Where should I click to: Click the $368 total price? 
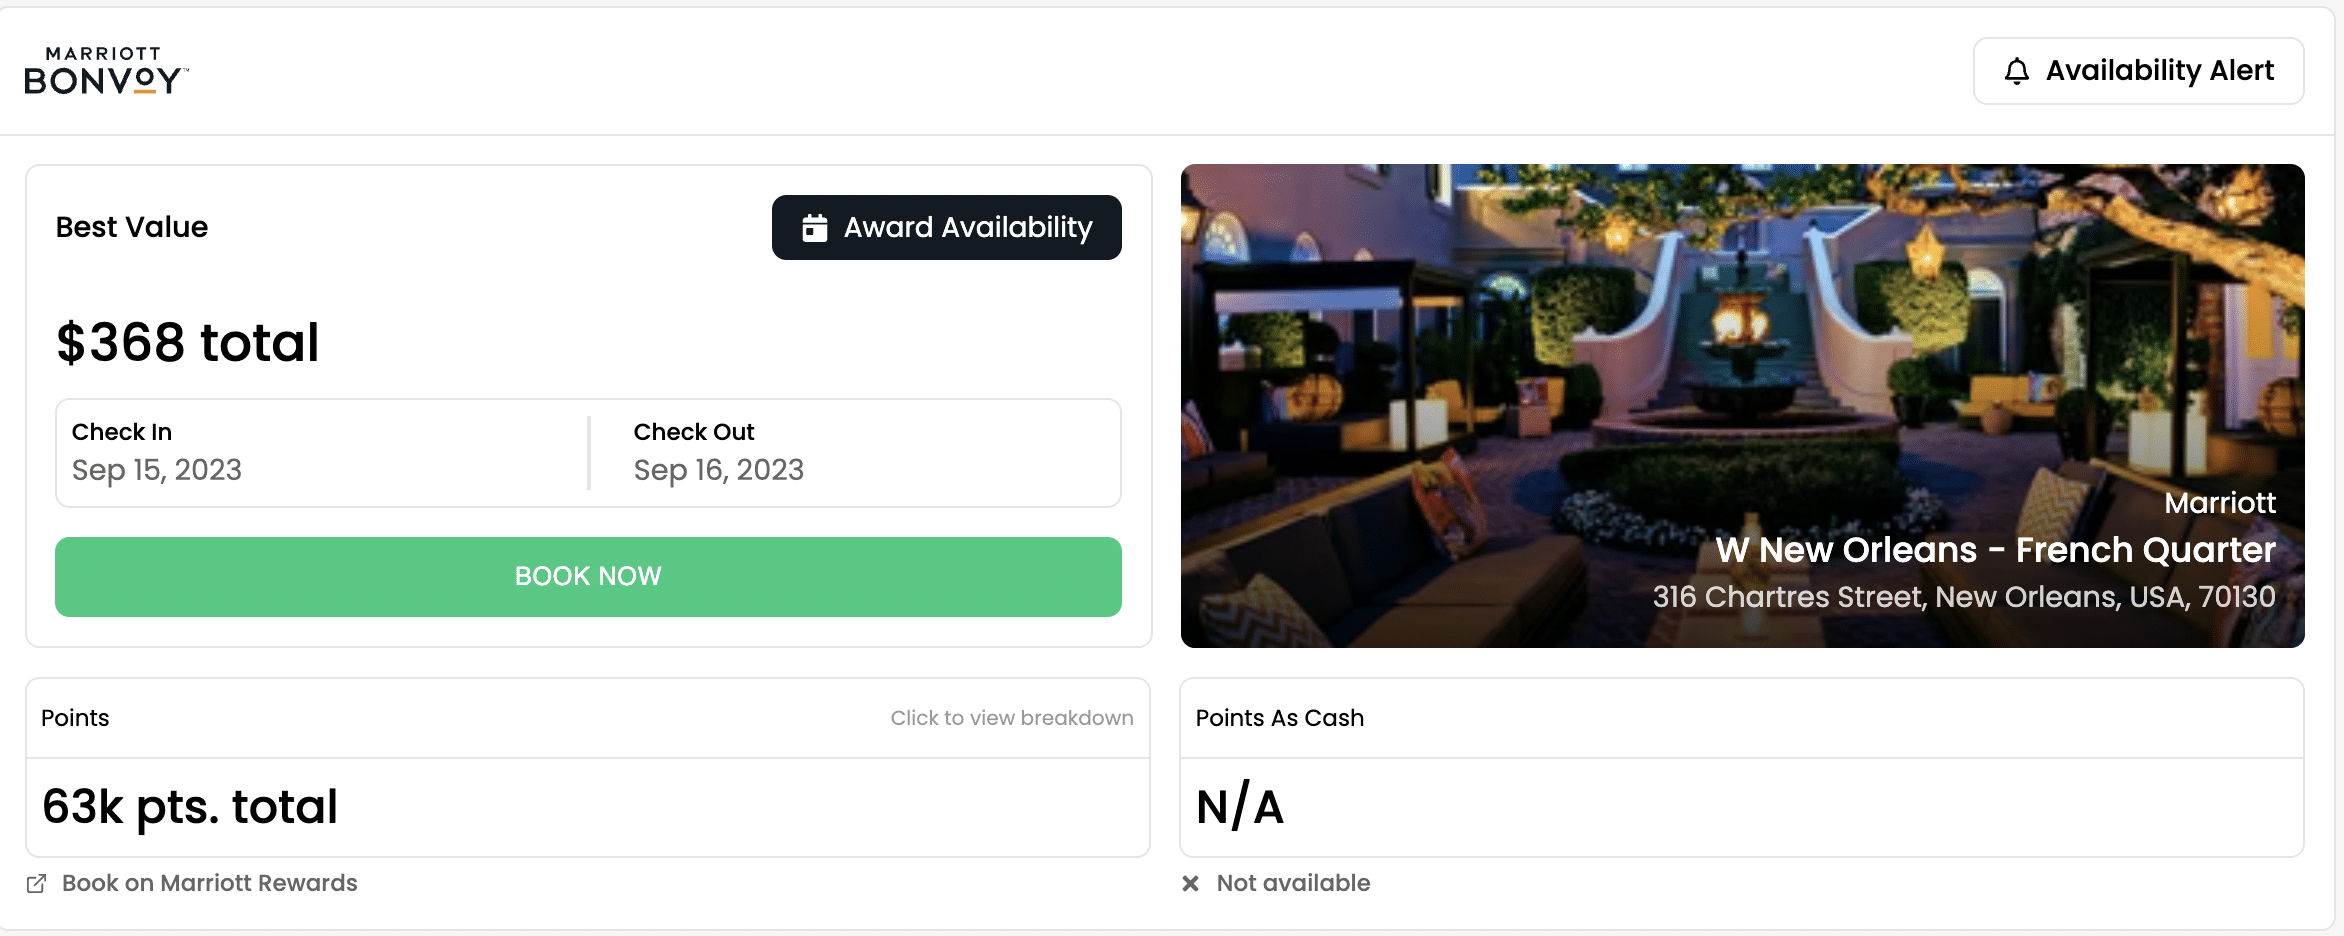pyautogui.click(x=188, y=342)
